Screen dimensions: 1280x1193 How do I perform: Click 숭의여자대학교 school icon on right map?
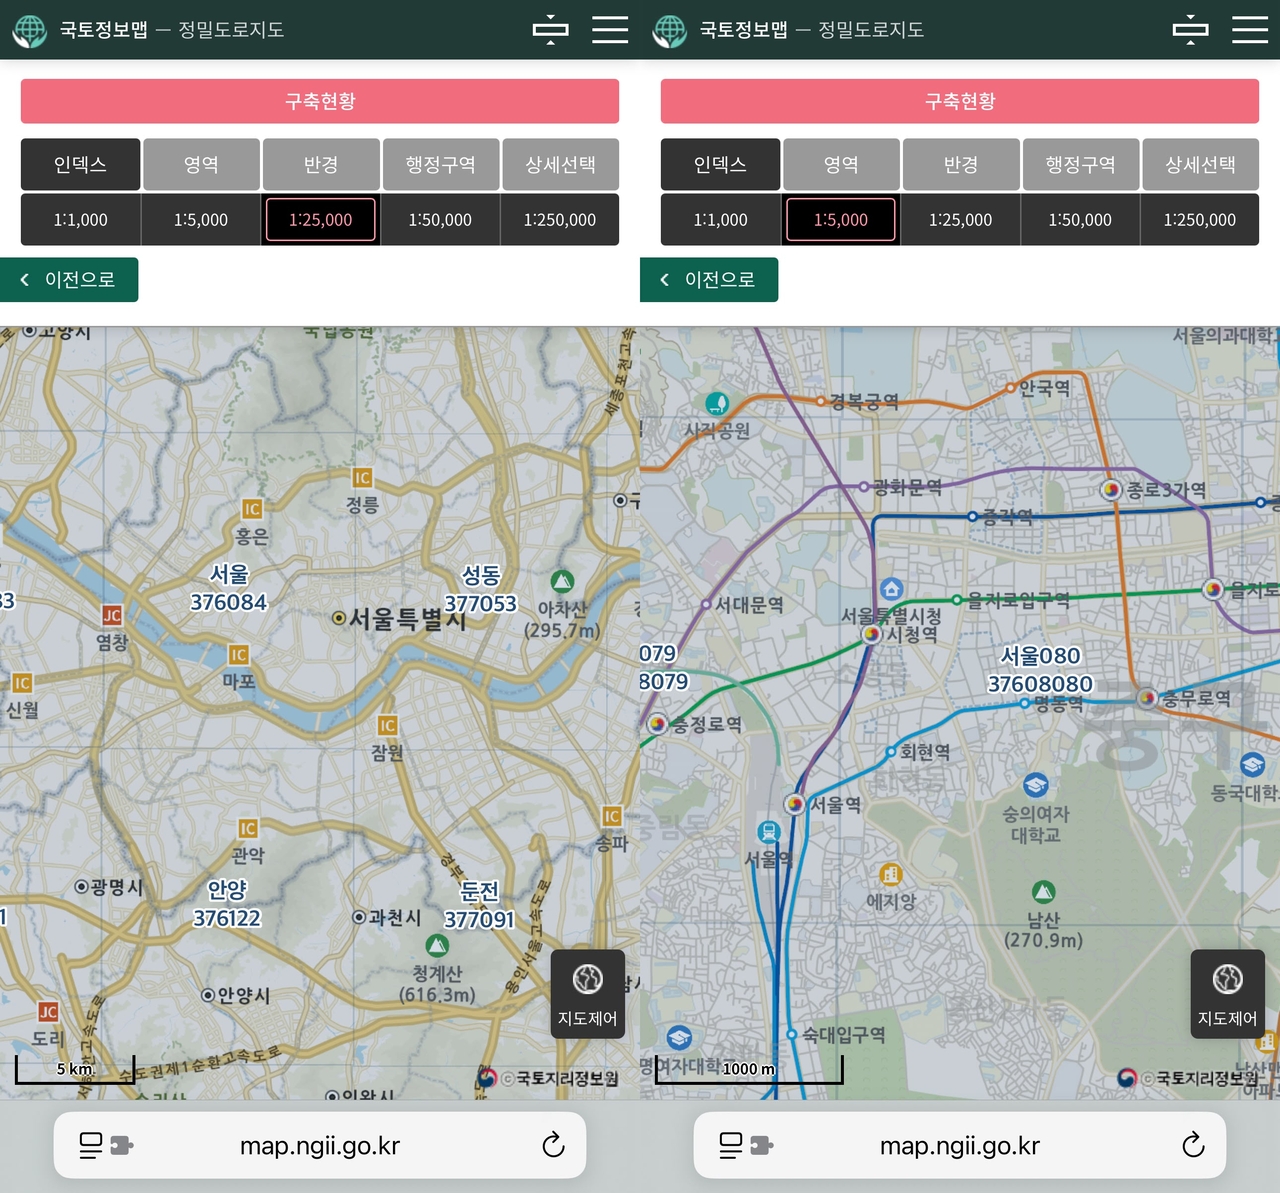(x=1036, y=785)
